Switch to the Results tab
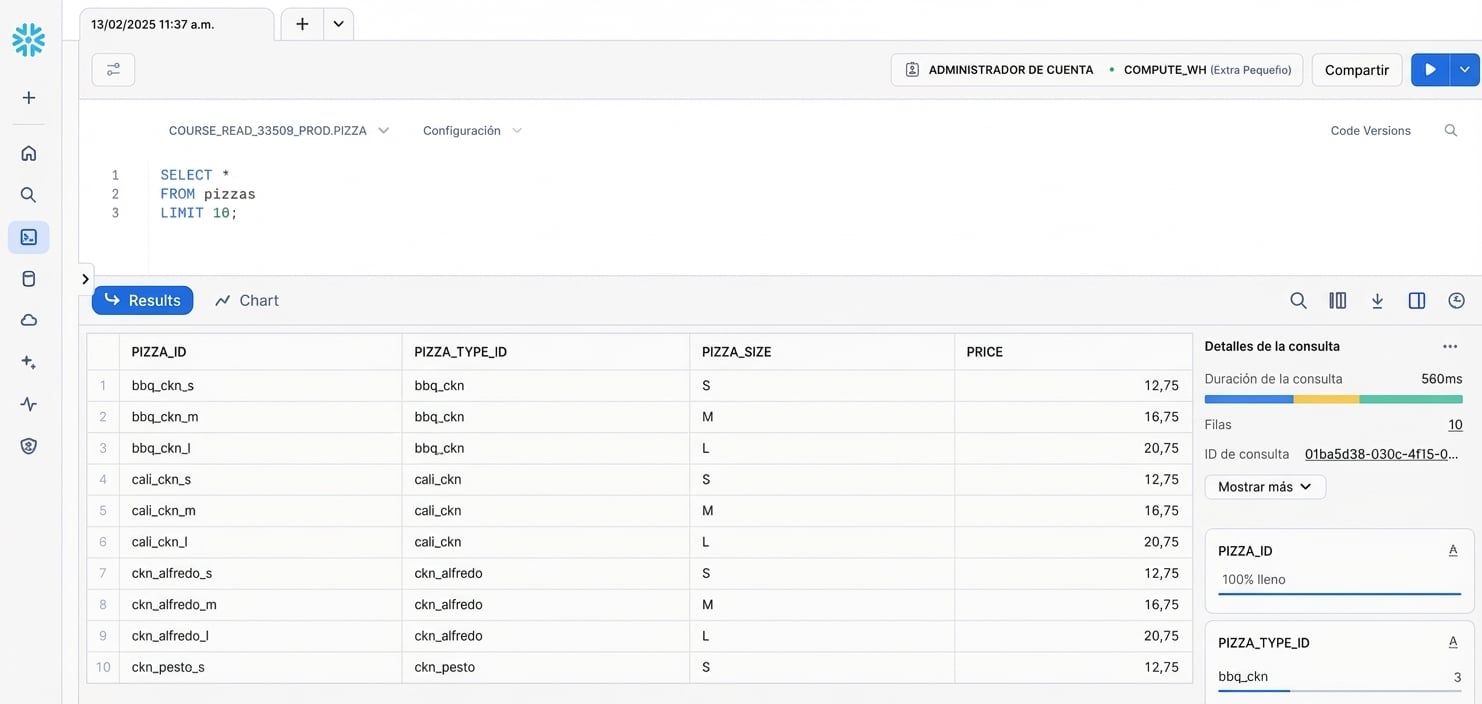1482x704 pixels. point(143,301)
